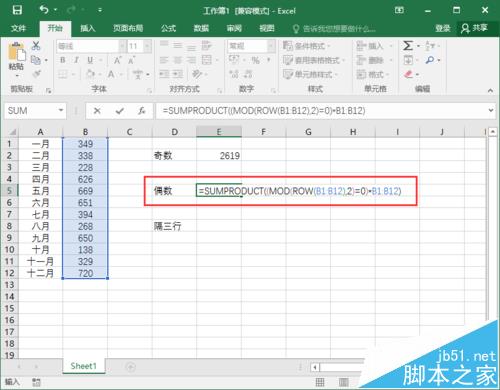
Task: Click cell A12 十二月
Action: (40, 273)
